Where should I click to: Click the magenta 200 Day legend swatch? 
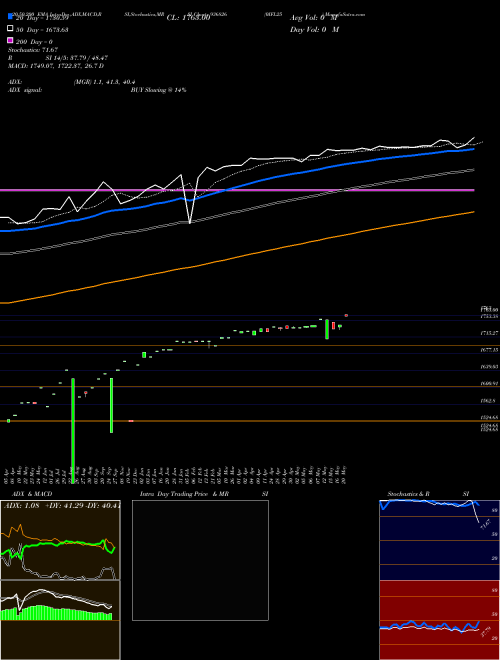pos(11,40)
